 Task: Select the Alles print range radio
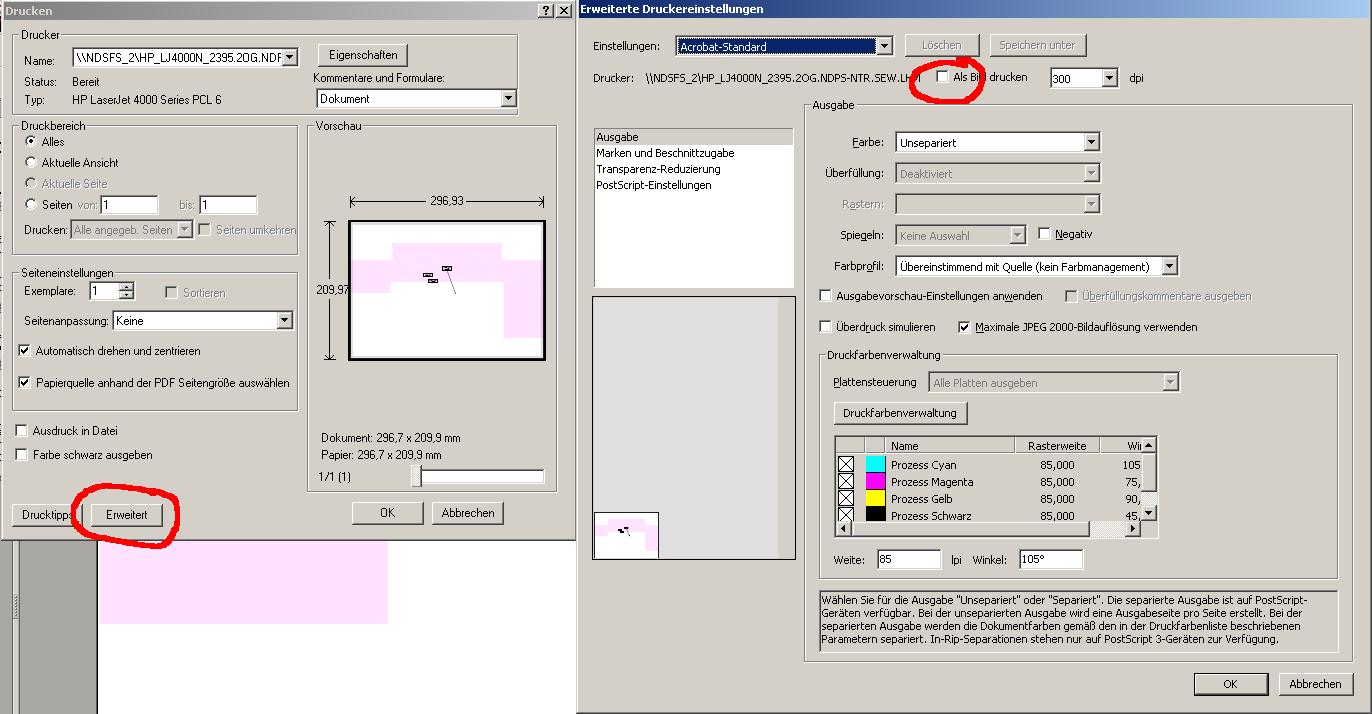(x=31, y=141)
